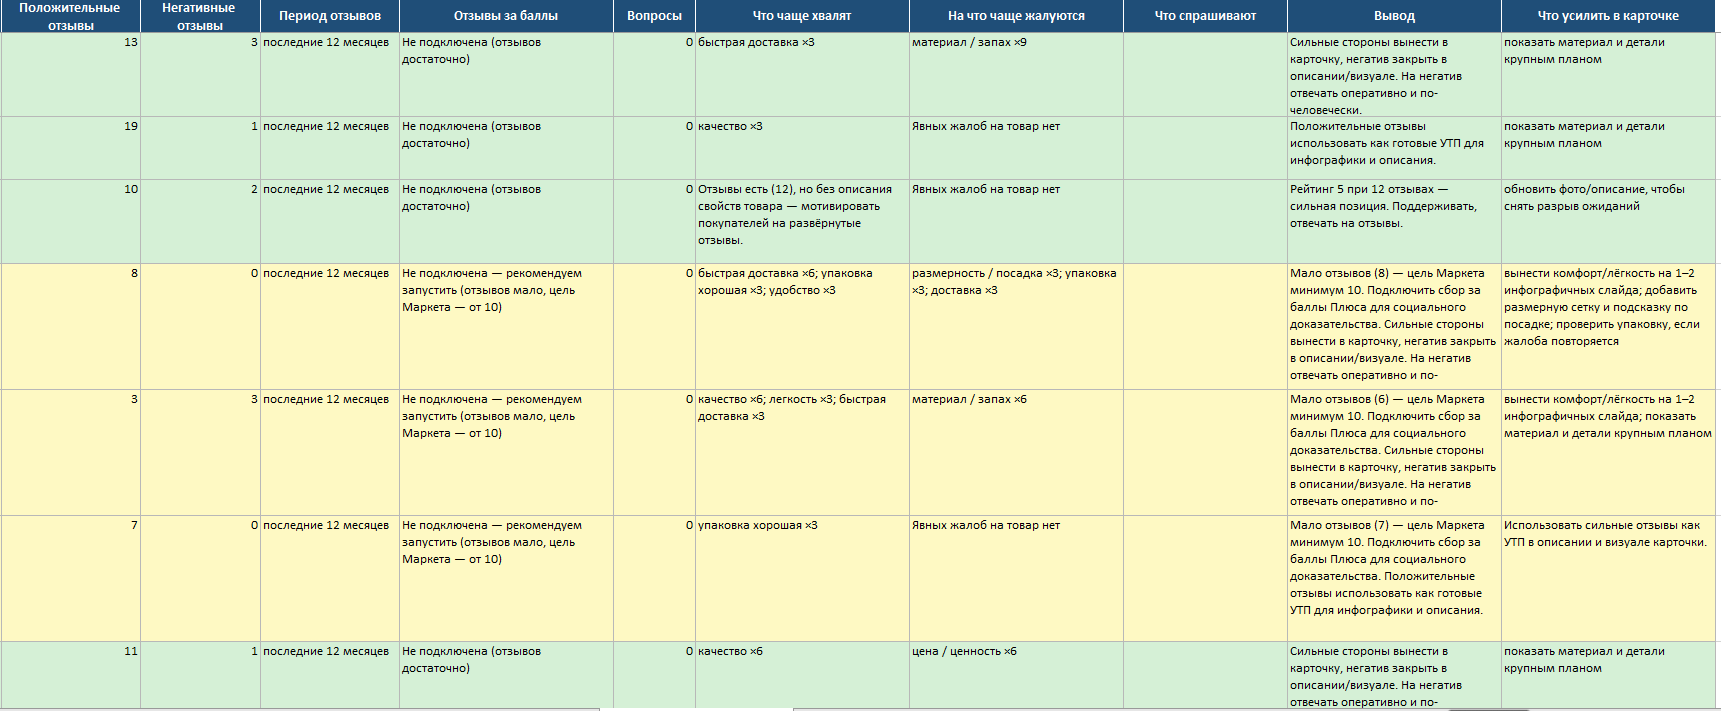Click 'показать материал и детали' in the 19-positives row

[1608, 148]
